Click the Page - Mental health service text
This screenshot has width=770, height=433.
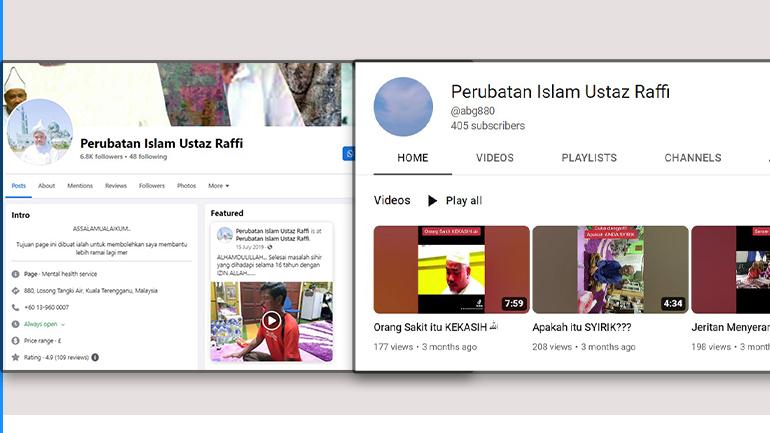(60, 274)
